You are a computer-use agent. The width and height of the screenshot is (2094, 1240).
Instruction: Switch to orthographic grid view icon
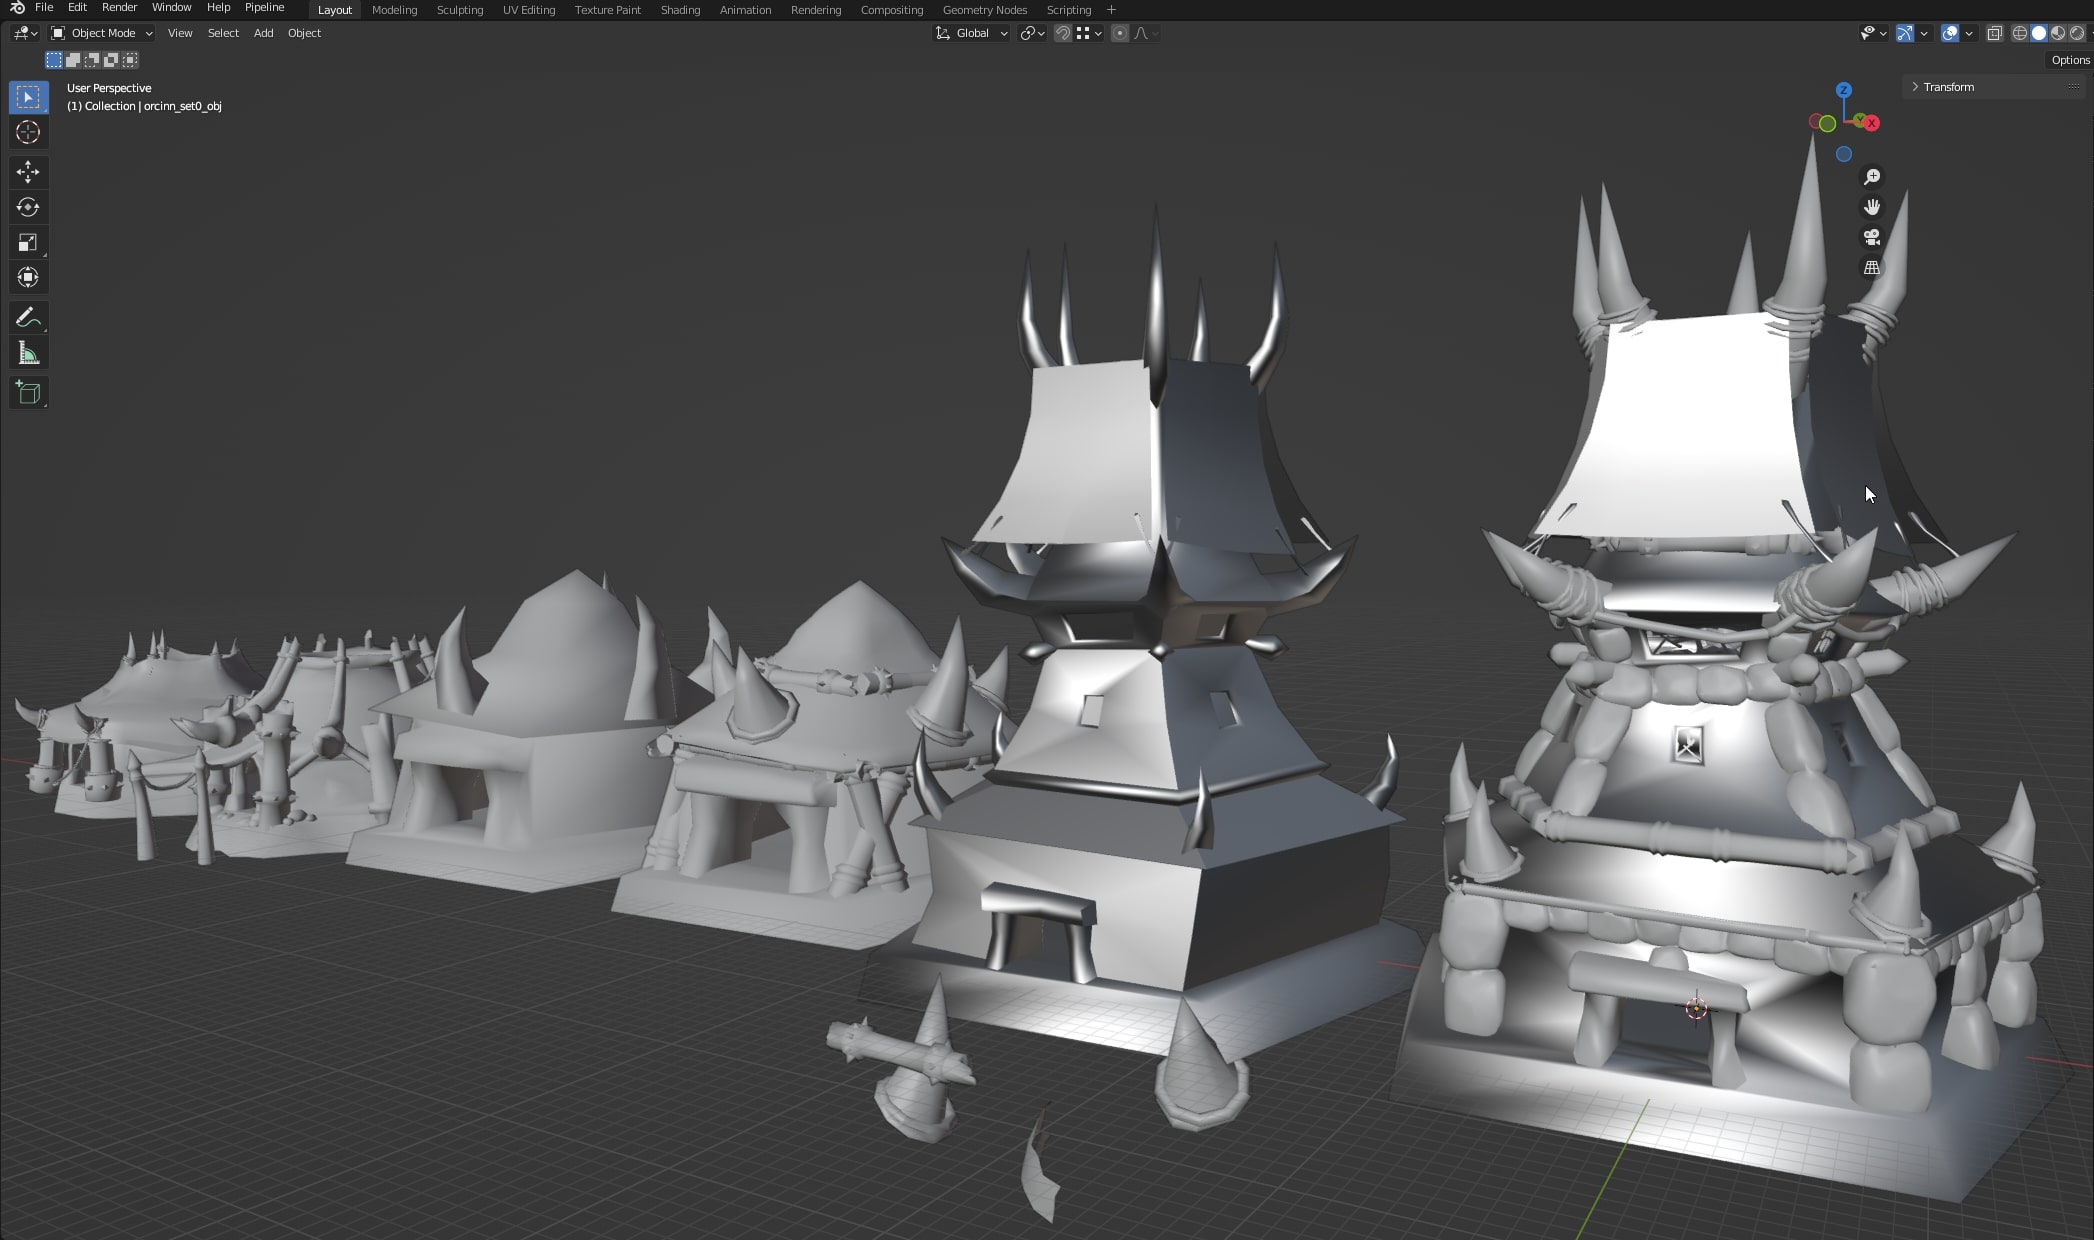pyautogui.click(x=1871, y=268)
